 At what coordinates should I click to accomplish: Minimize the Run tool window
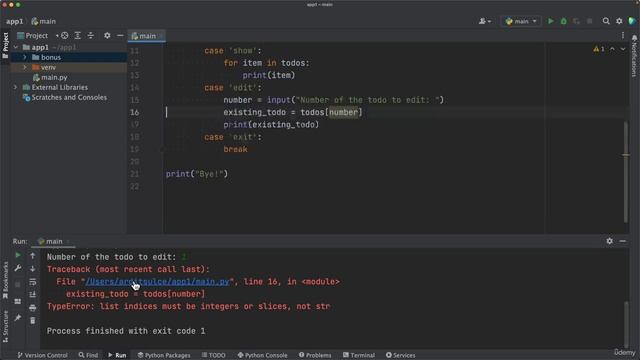(x=622, y=241)
